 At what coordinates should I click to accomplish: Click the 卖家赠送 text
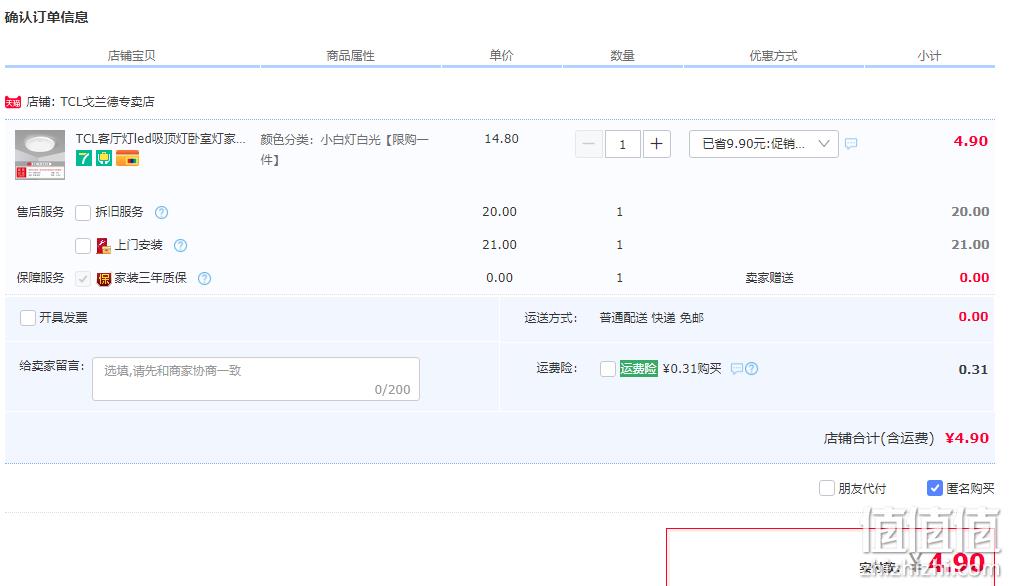tap(769, 278)
